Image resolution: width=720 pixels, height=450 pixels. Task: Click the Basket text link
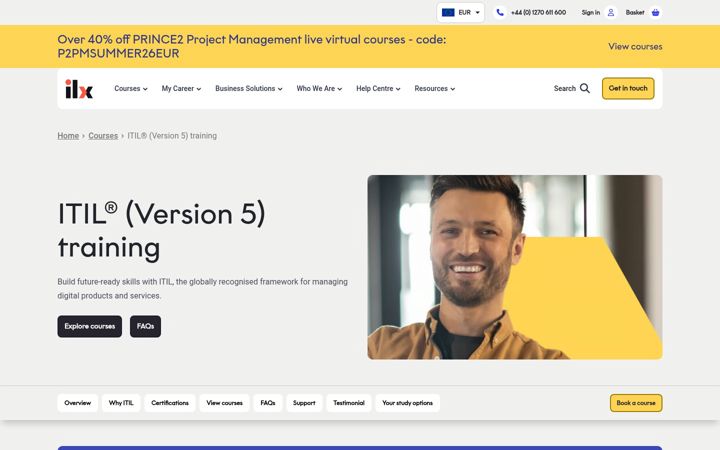(635, 12)
